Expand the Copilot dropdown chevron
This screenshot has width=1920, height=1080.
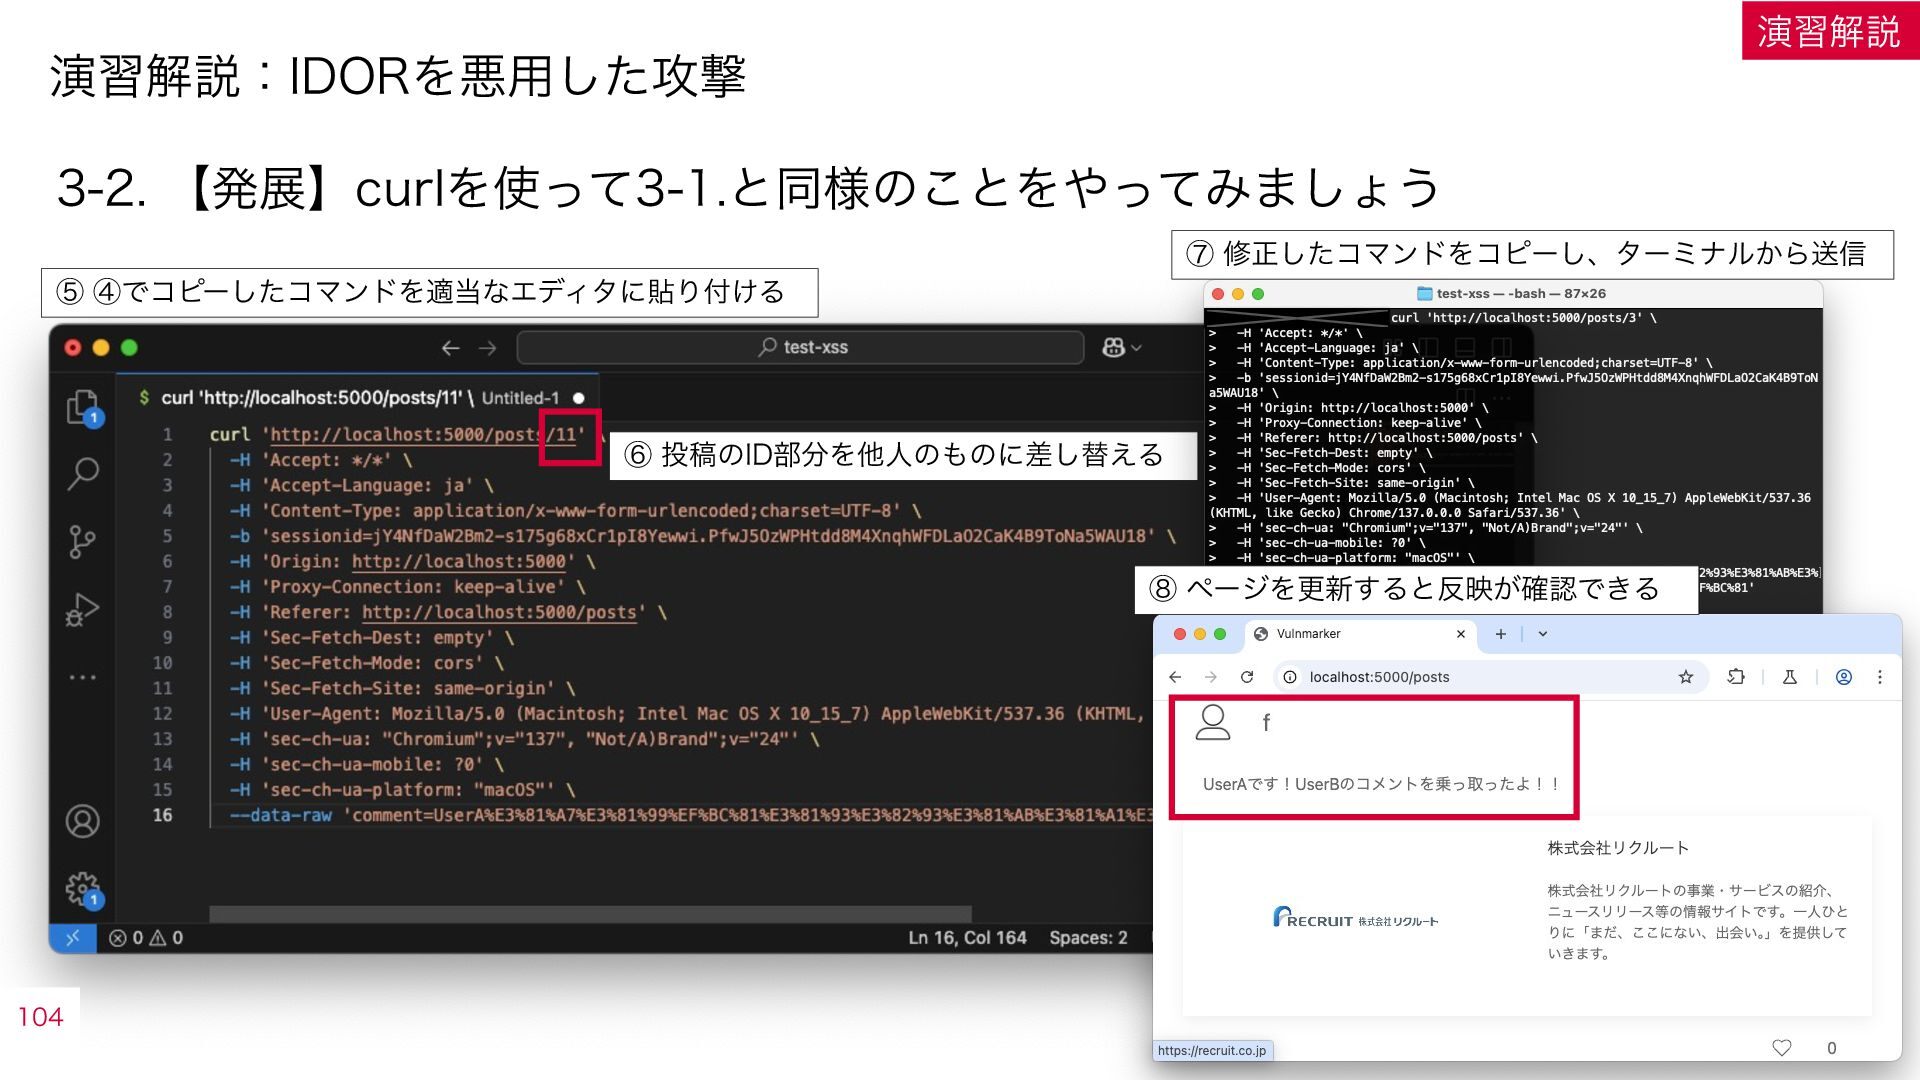click(1136, 347)
